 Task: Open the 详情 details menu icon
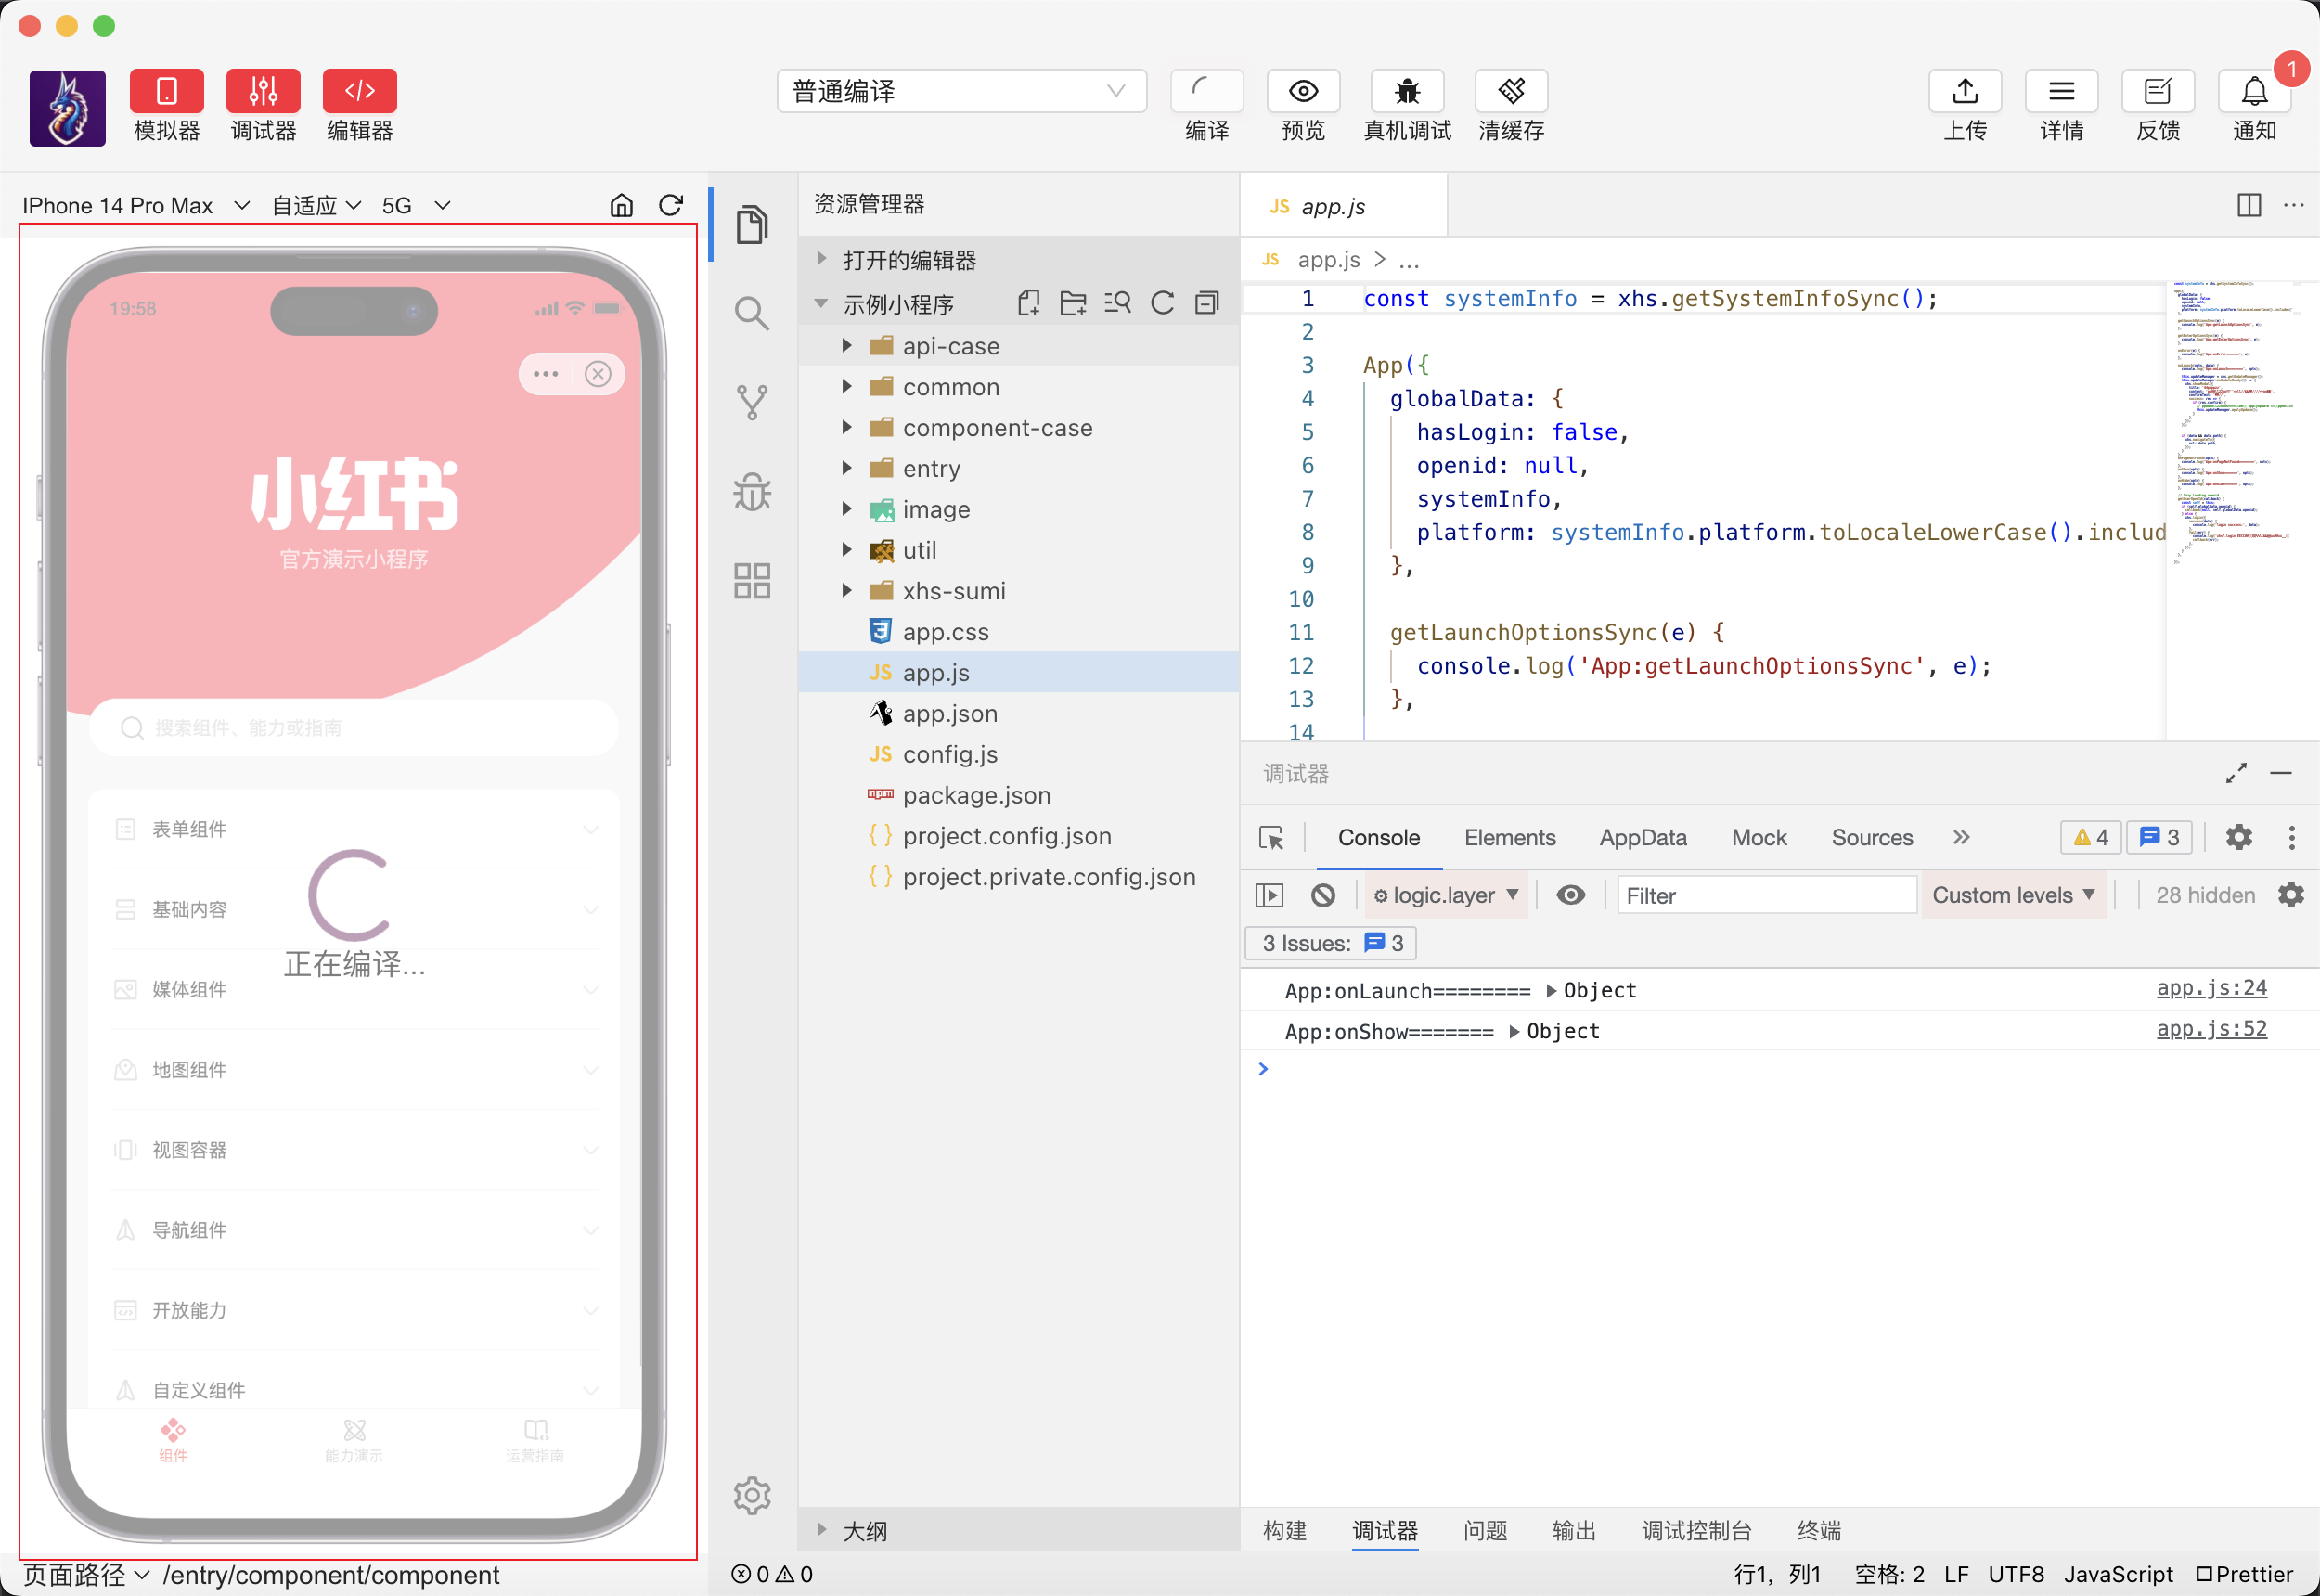tap(2061, 91)
